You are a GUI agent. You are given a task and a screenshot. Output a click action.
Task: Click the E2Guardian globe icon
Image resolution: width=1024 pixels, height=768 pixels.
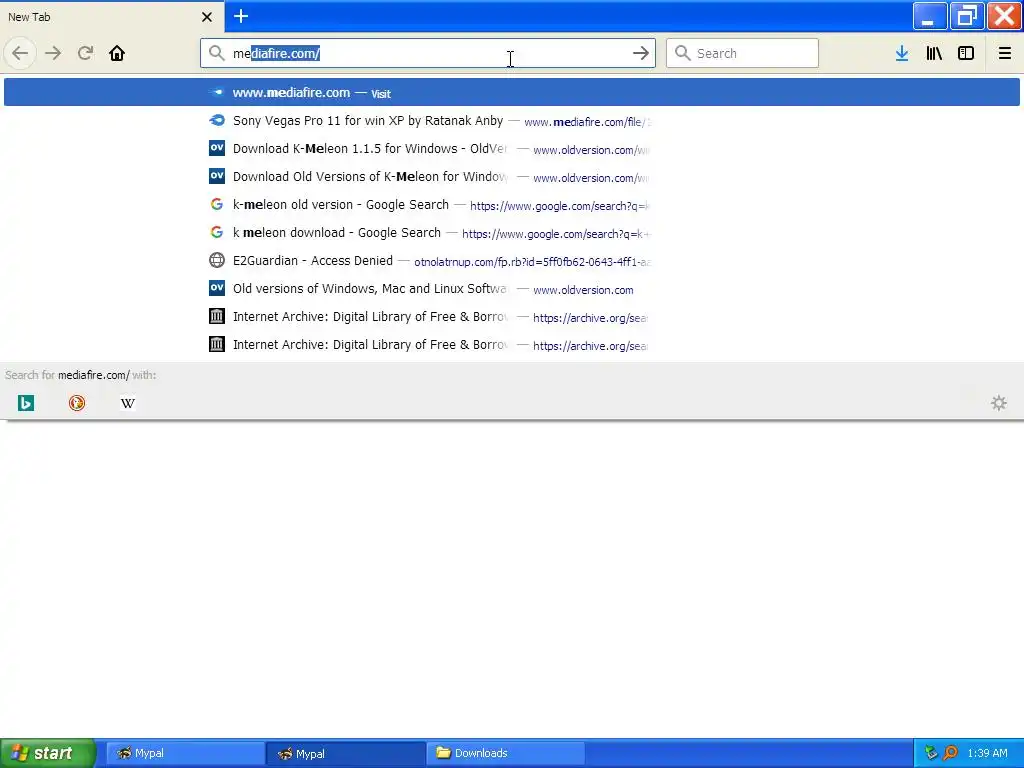tap(217, 261)
